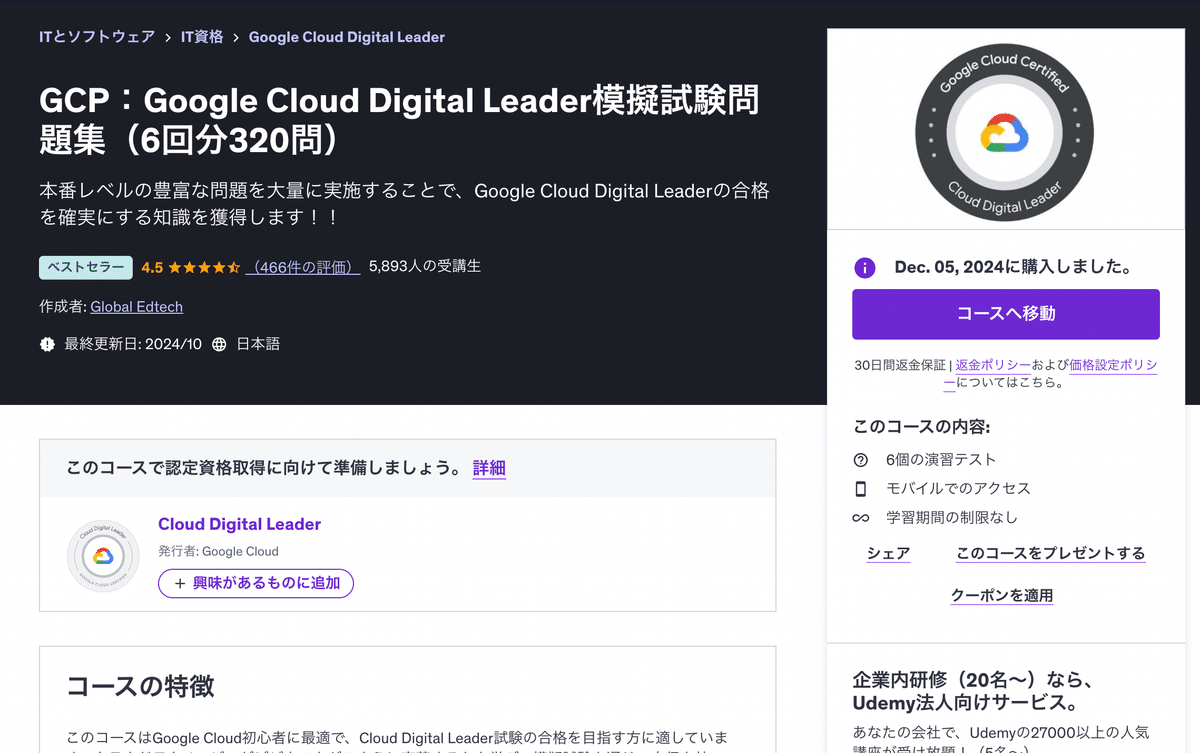This screenshot has height=753, width=1200.
Task: Click the 6個の演習テスト text
Action: click(941, 460)
